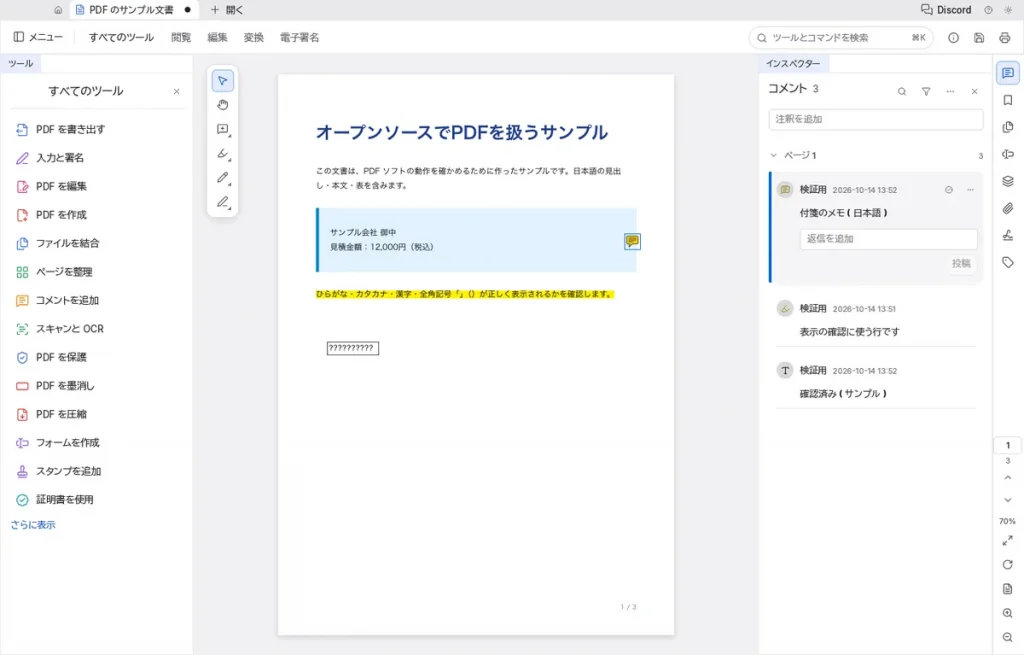Close the すべてのツール panel
1024x655 pixels.
[x=176, y=91]
